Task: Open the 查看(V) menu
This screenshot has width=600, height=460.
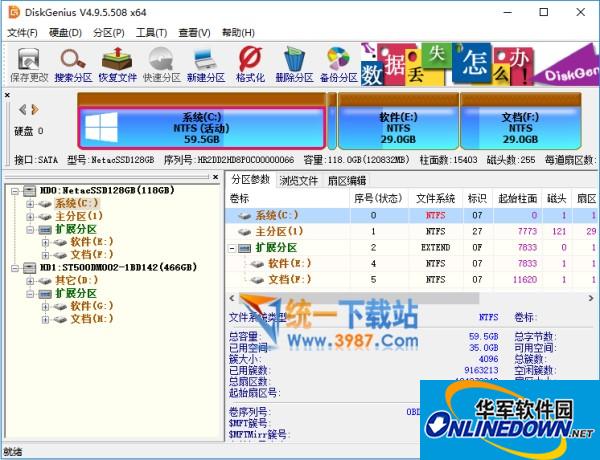Action: [x=194, y=33]
